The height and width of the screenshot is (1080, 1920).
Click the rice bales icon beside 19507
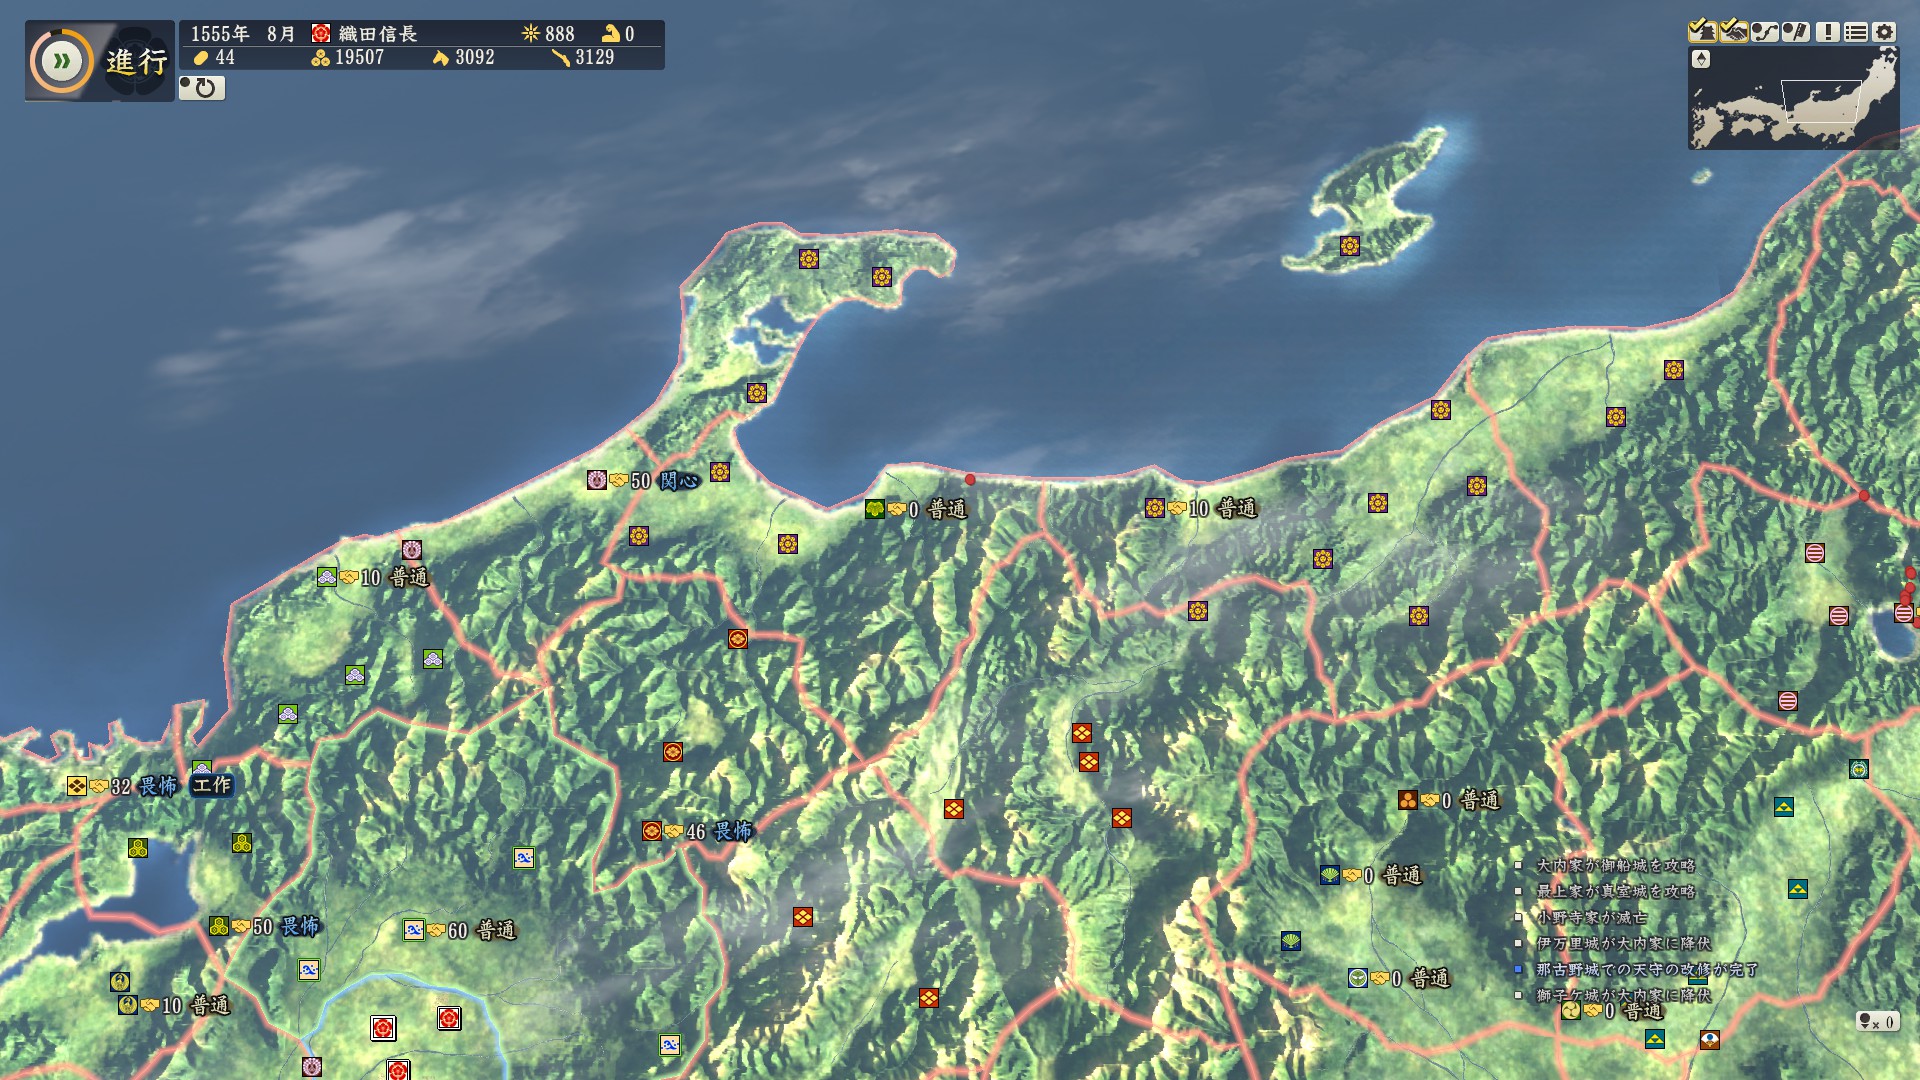[320, 58]
